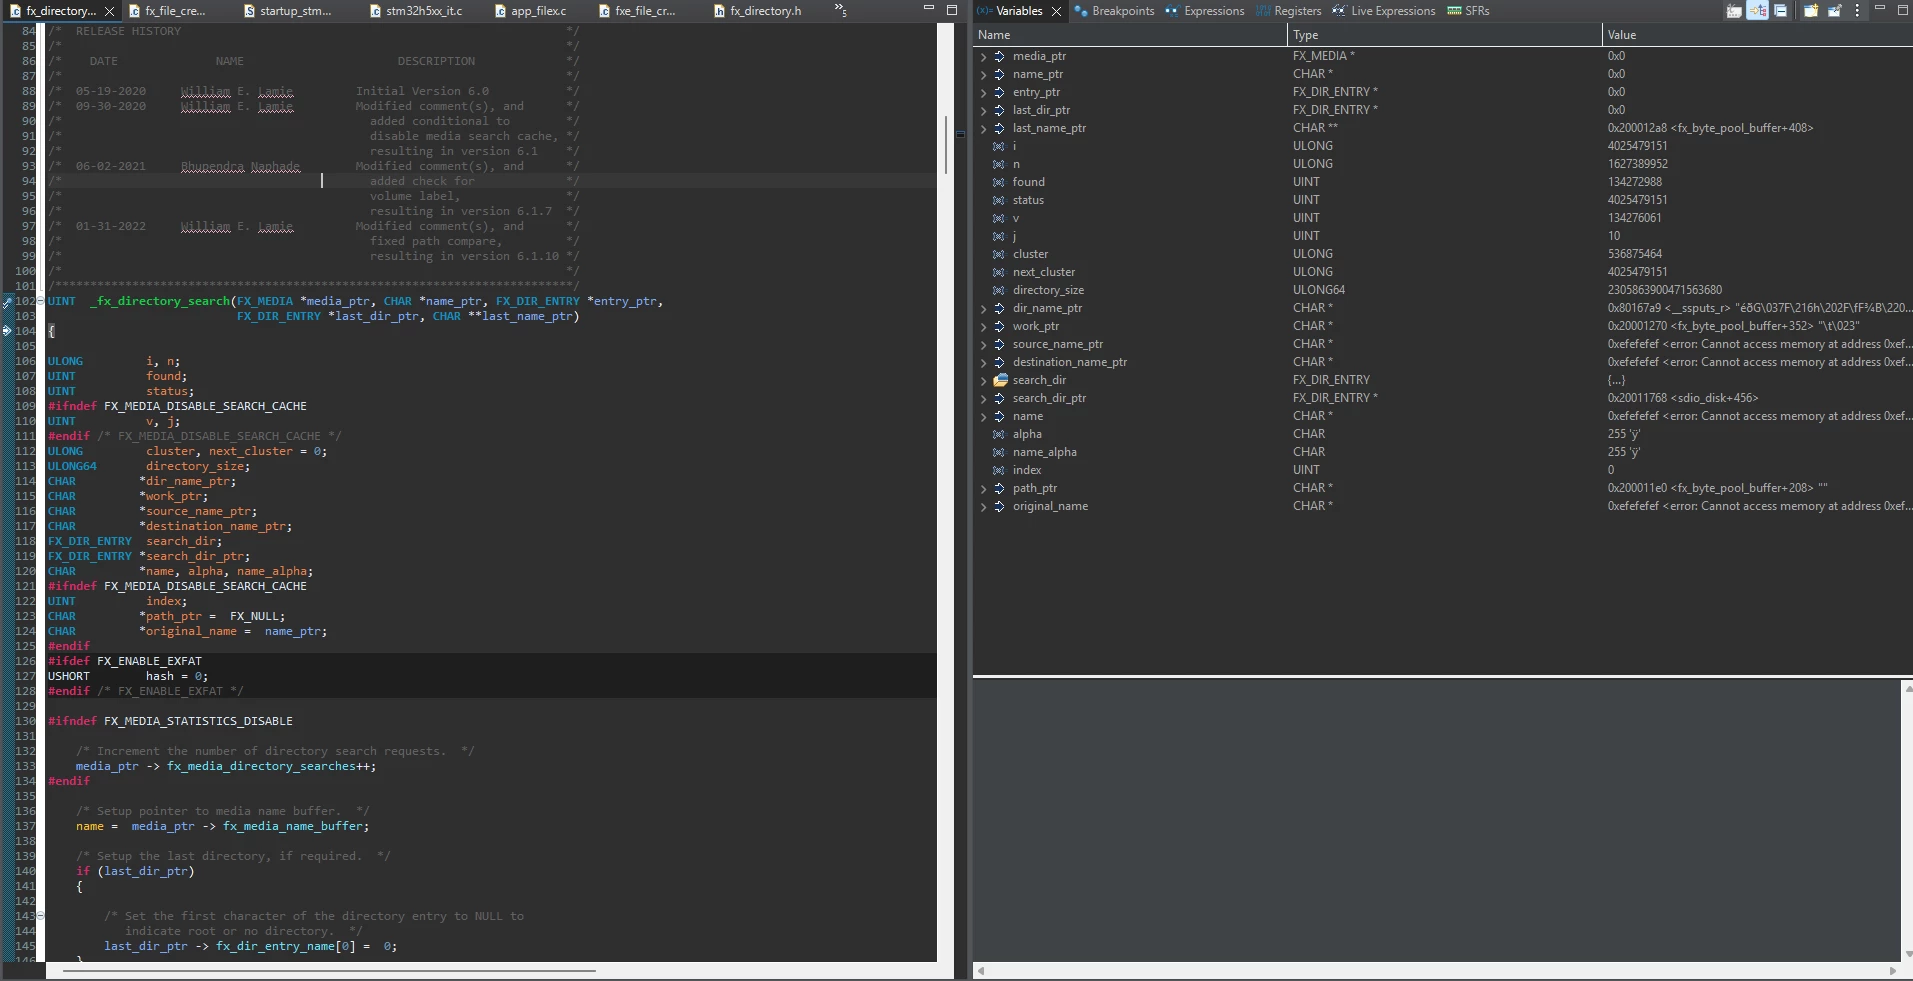Click the Value column header
The image size is (1913, 981).
pyautogui.click(x=1757, y=35)
